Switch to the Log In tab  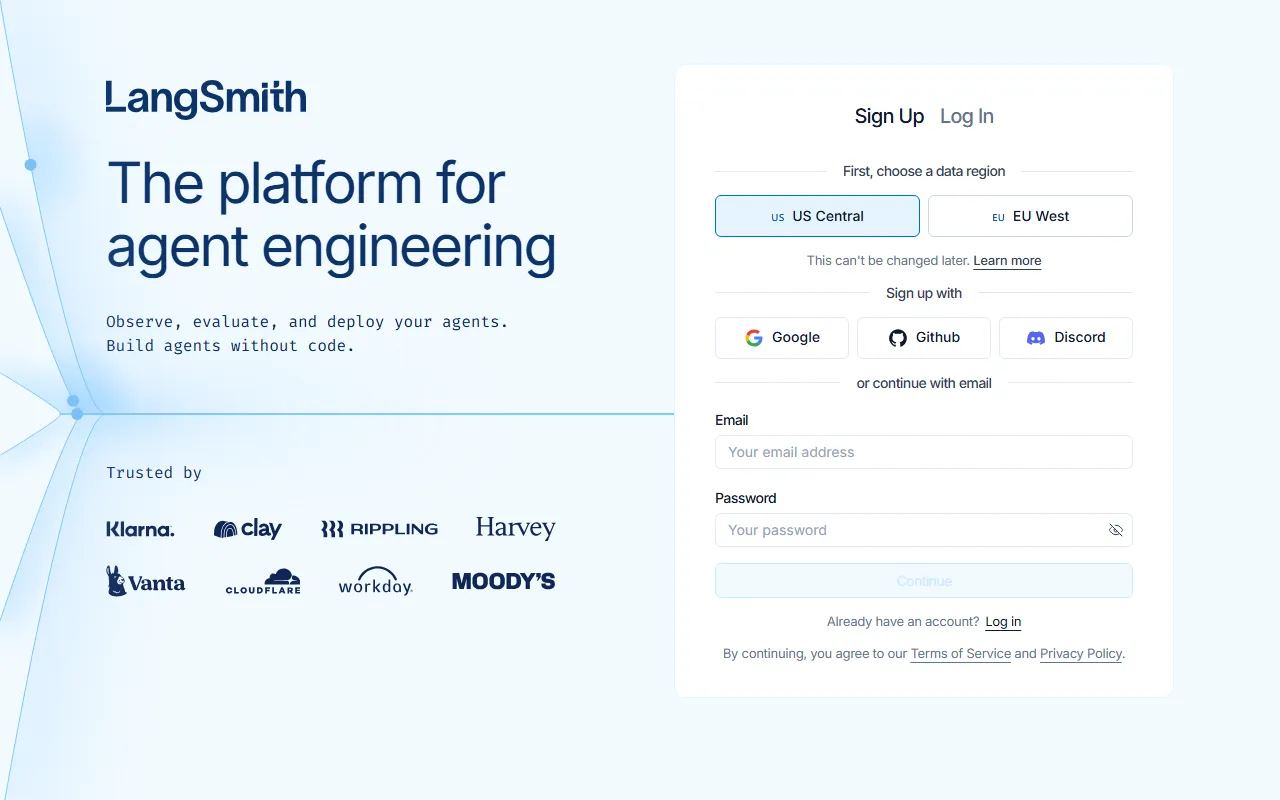tap(966, 116)
